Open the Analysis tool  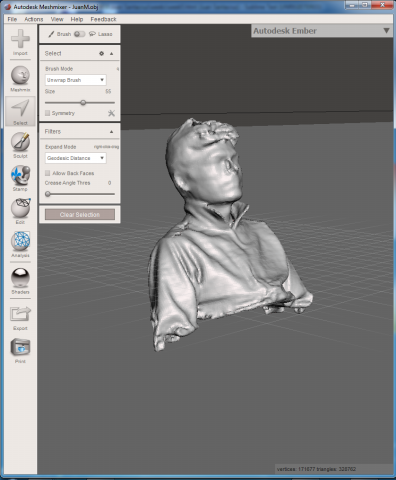pos(20,244)
